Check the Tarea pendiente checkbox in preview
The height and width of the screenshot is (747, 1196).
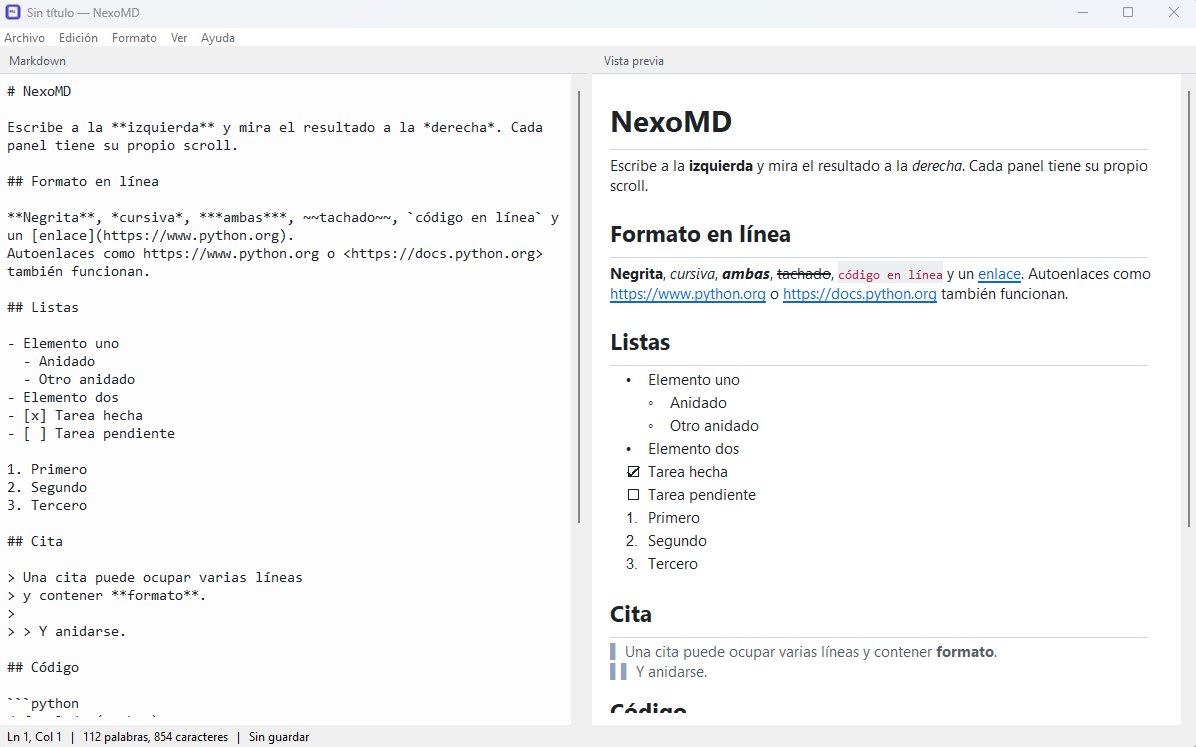pos(633,494)
